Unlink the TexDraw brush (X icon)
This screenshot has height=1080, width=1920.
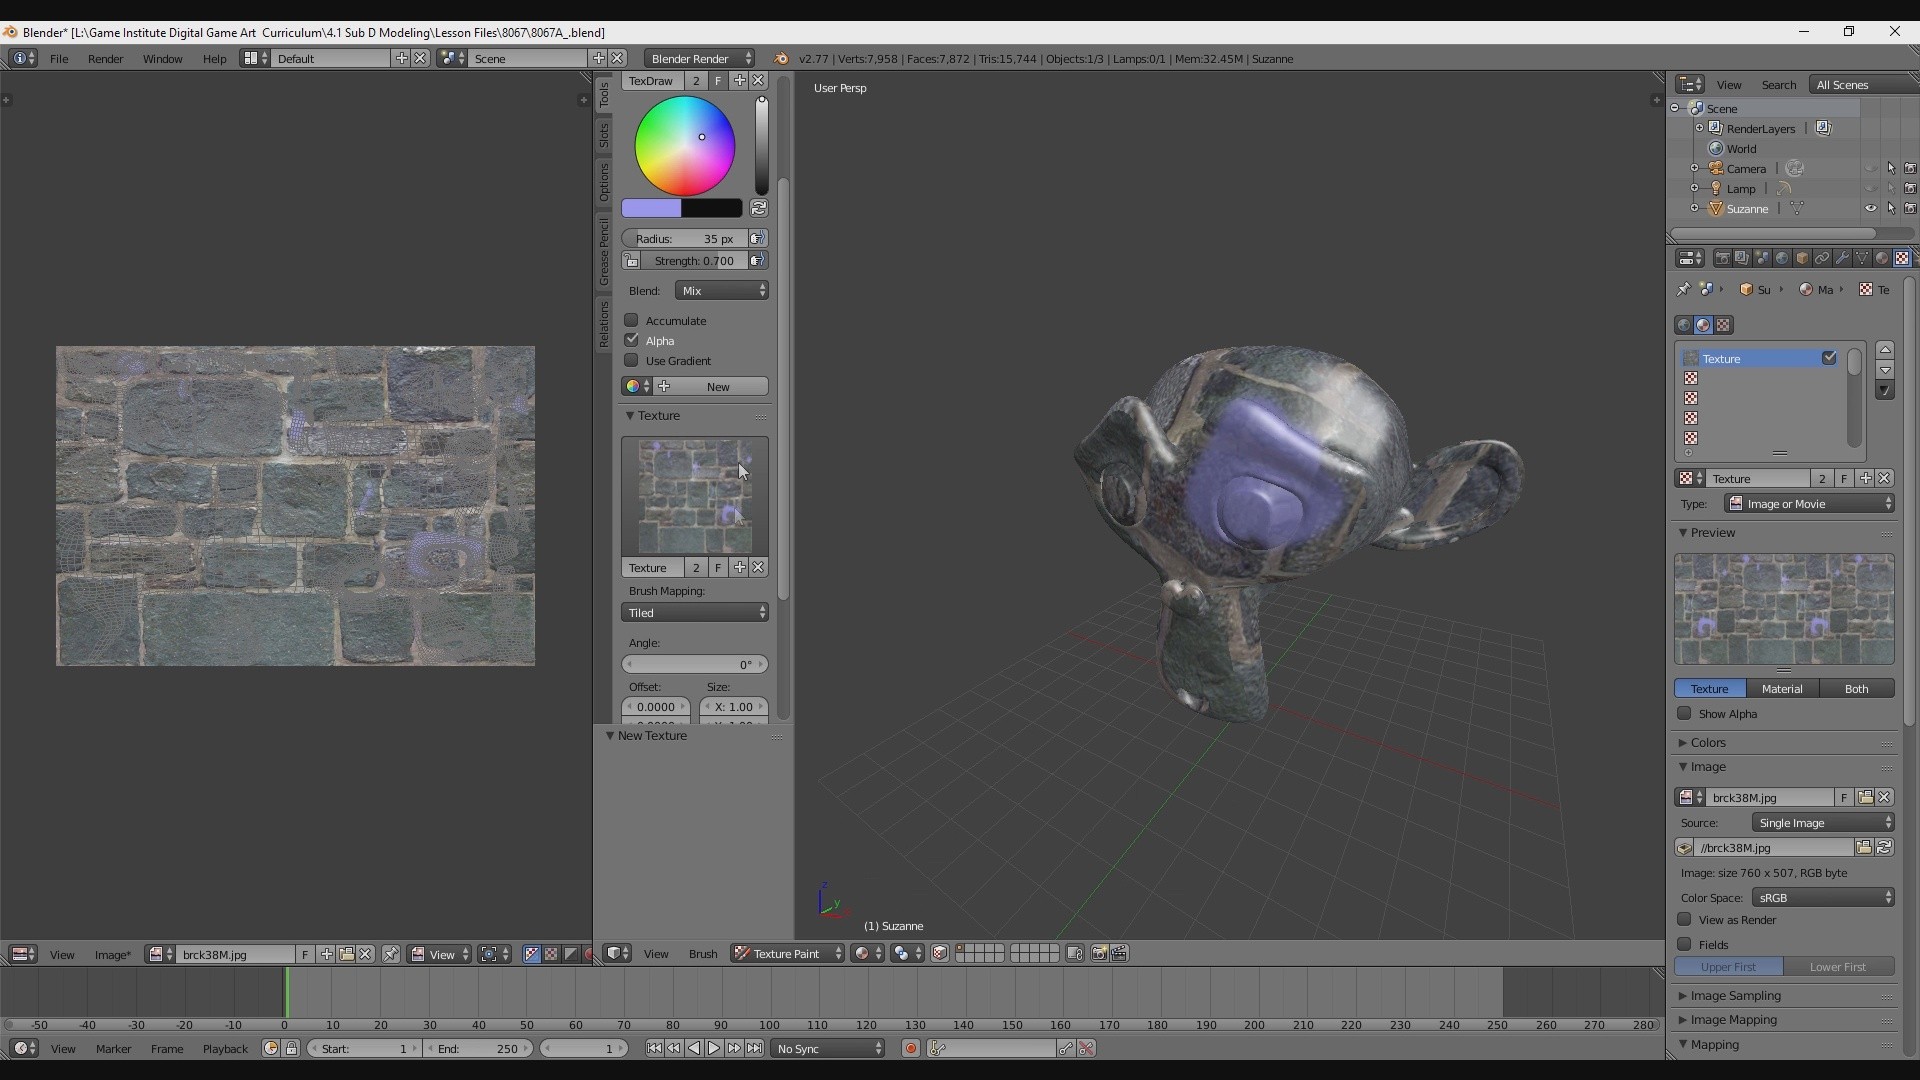coord(758,81)
